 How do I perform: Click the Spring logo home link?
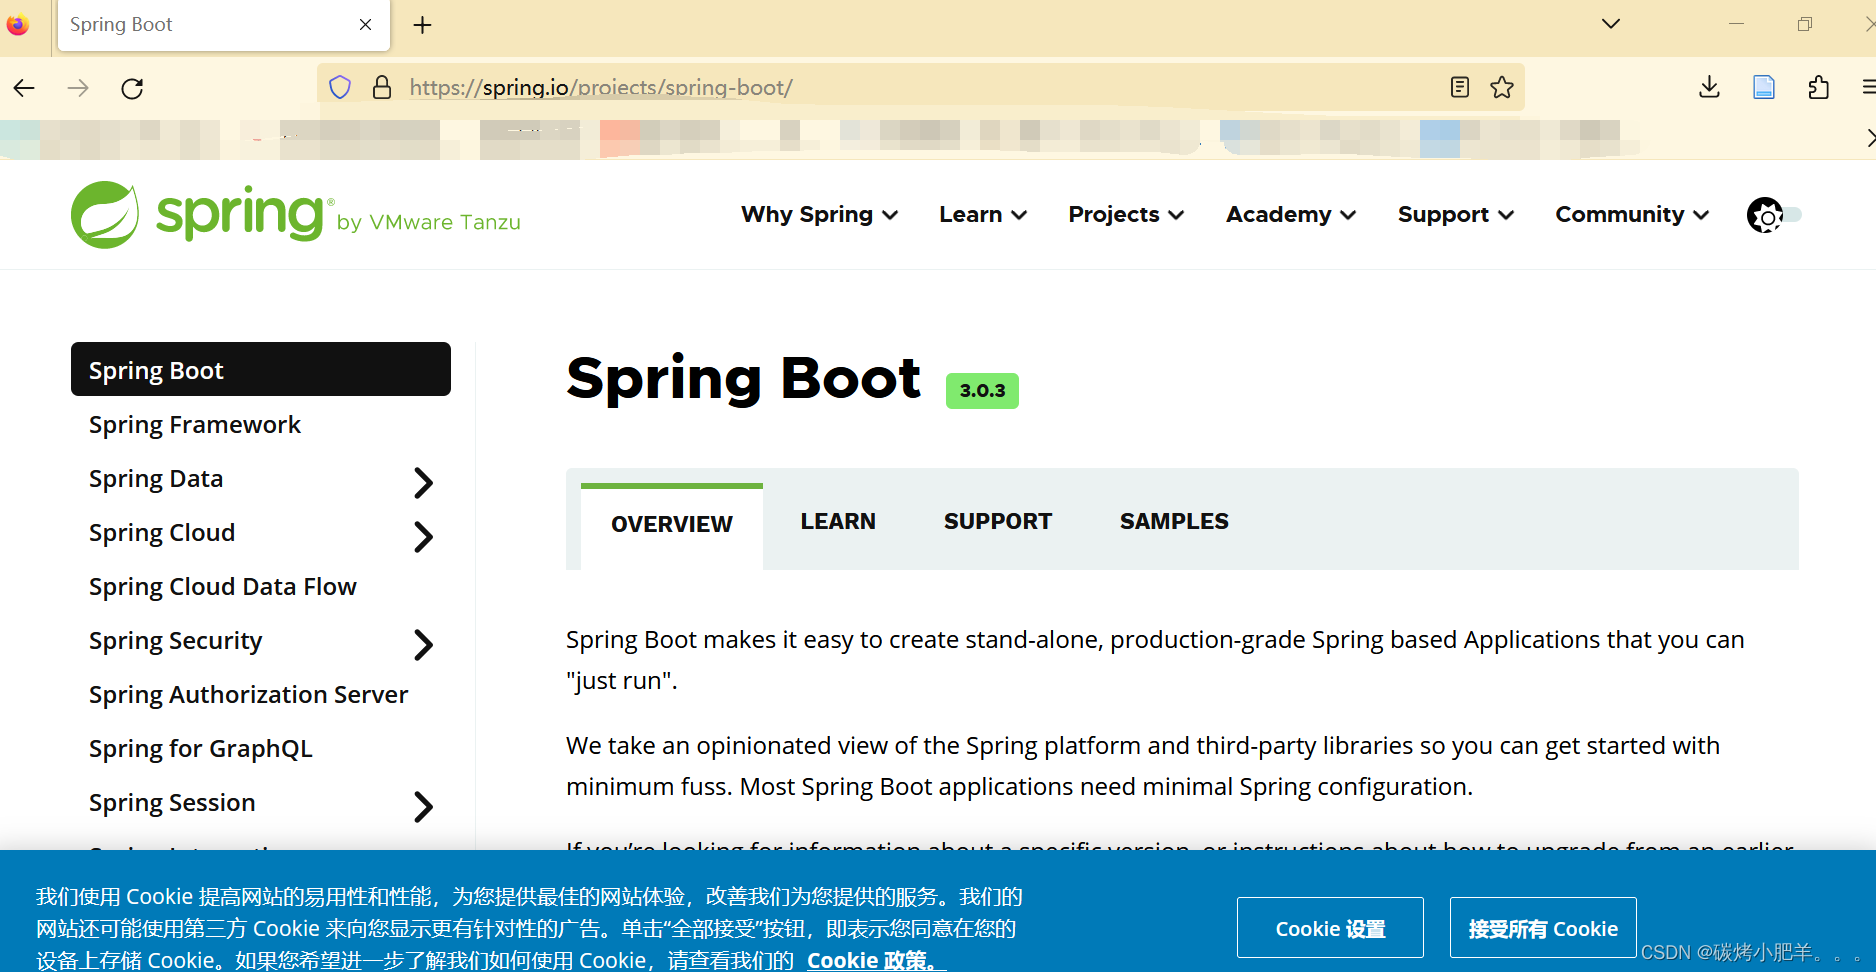[296, 214]
